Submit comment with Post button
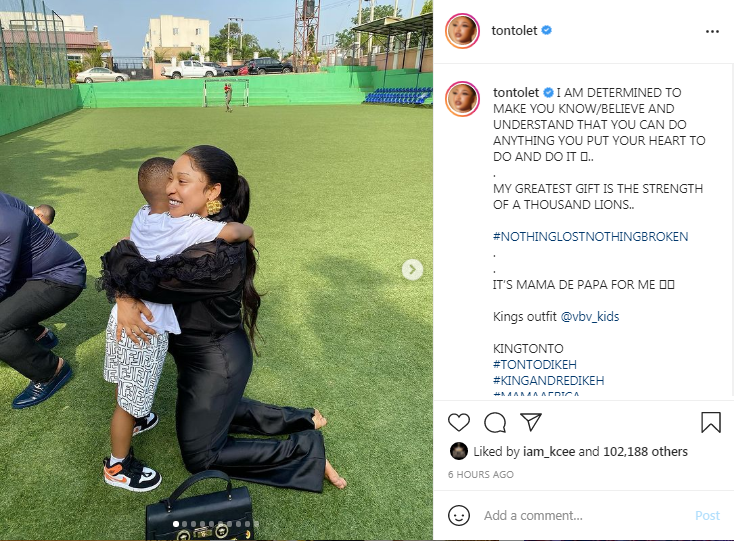 coord(707,515)
